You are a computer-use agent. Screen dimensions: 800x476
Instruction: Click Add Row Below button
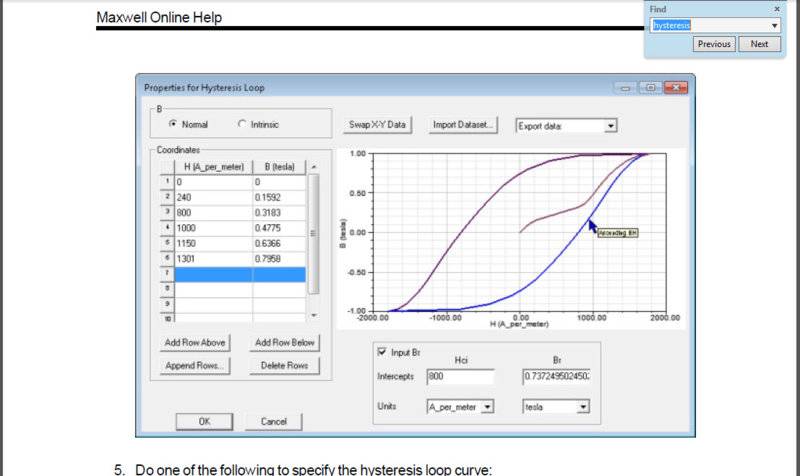284,342
